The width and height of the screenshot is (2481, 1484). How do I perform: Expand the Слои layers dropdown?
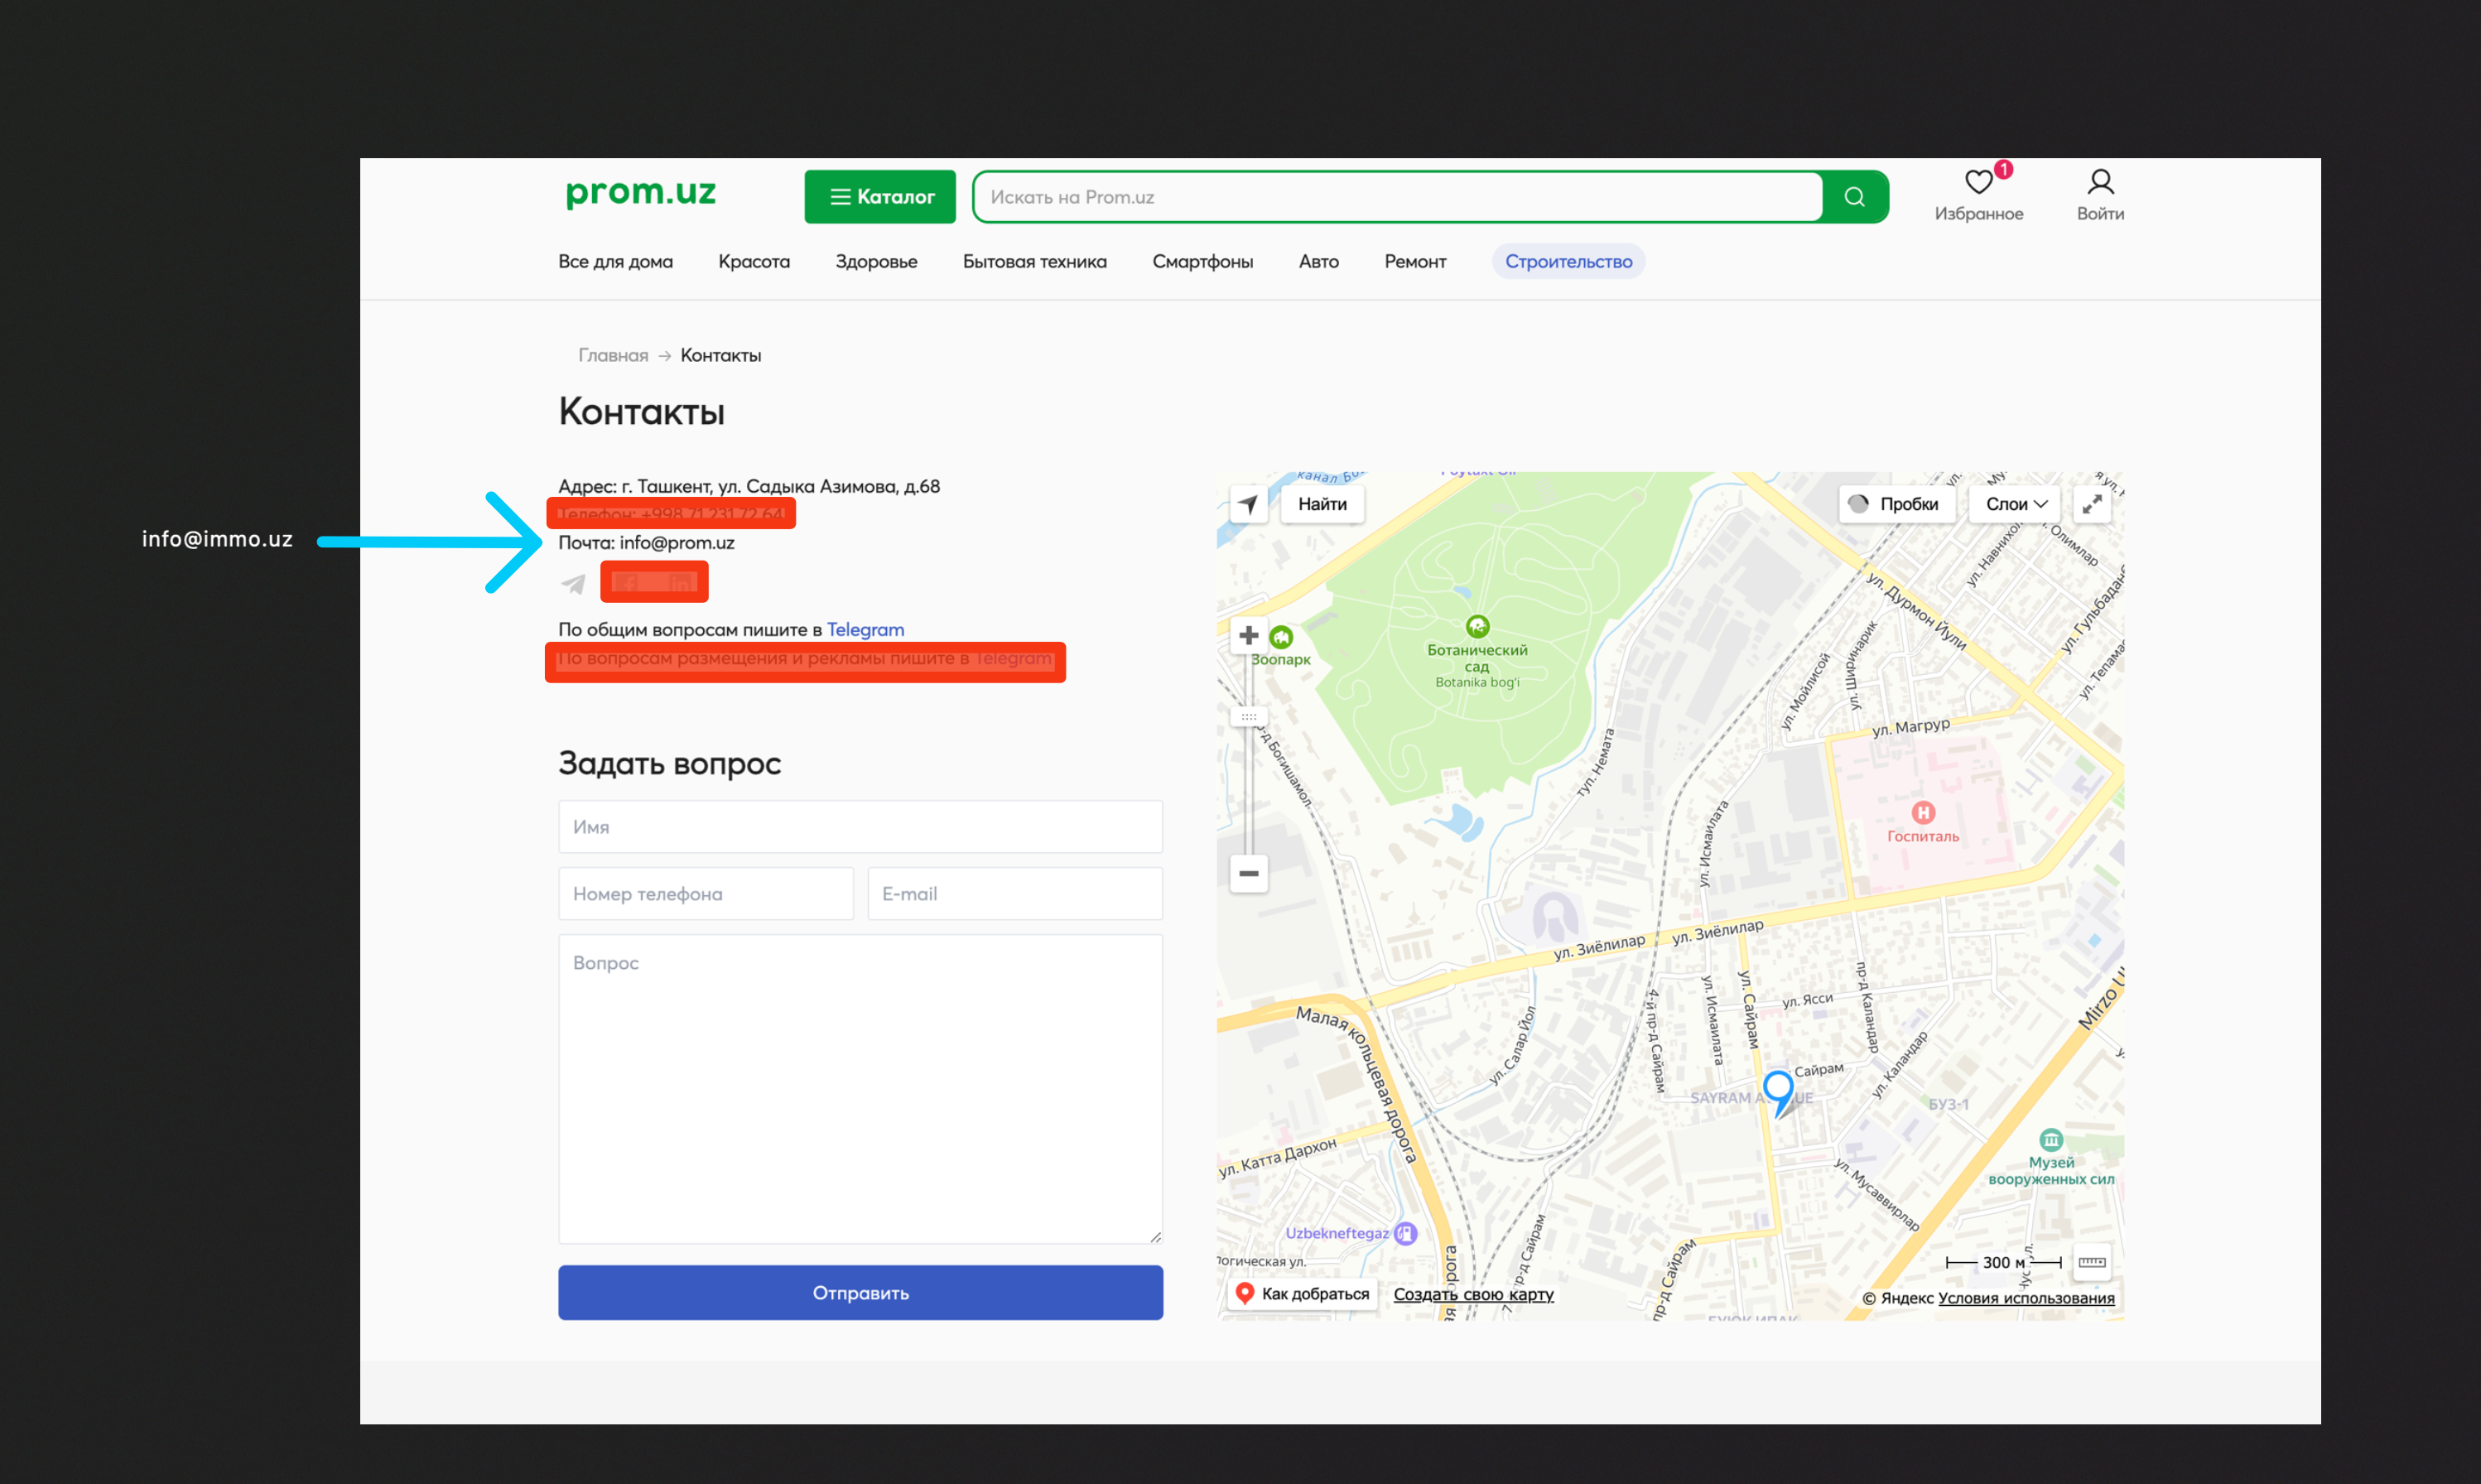point(2015,504)
